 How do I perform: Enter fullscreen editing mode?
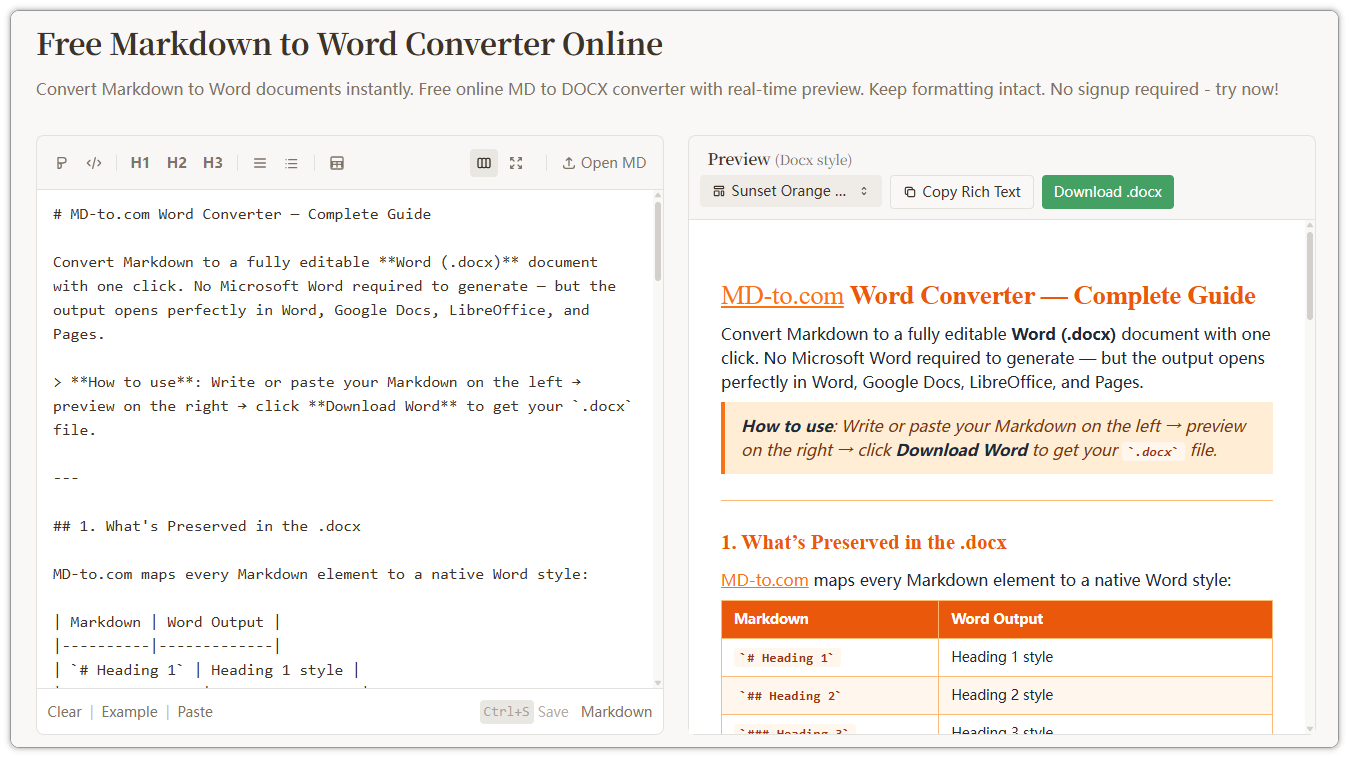point(516,162)
